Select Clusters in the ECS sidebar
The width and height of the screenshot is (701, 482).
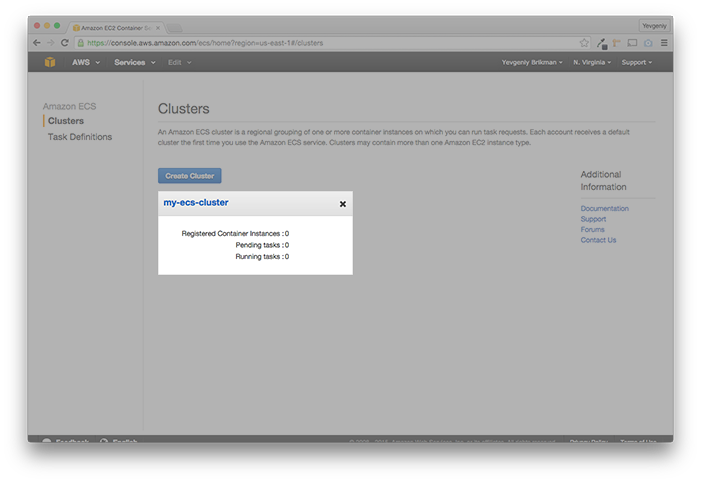click(66, 121)
